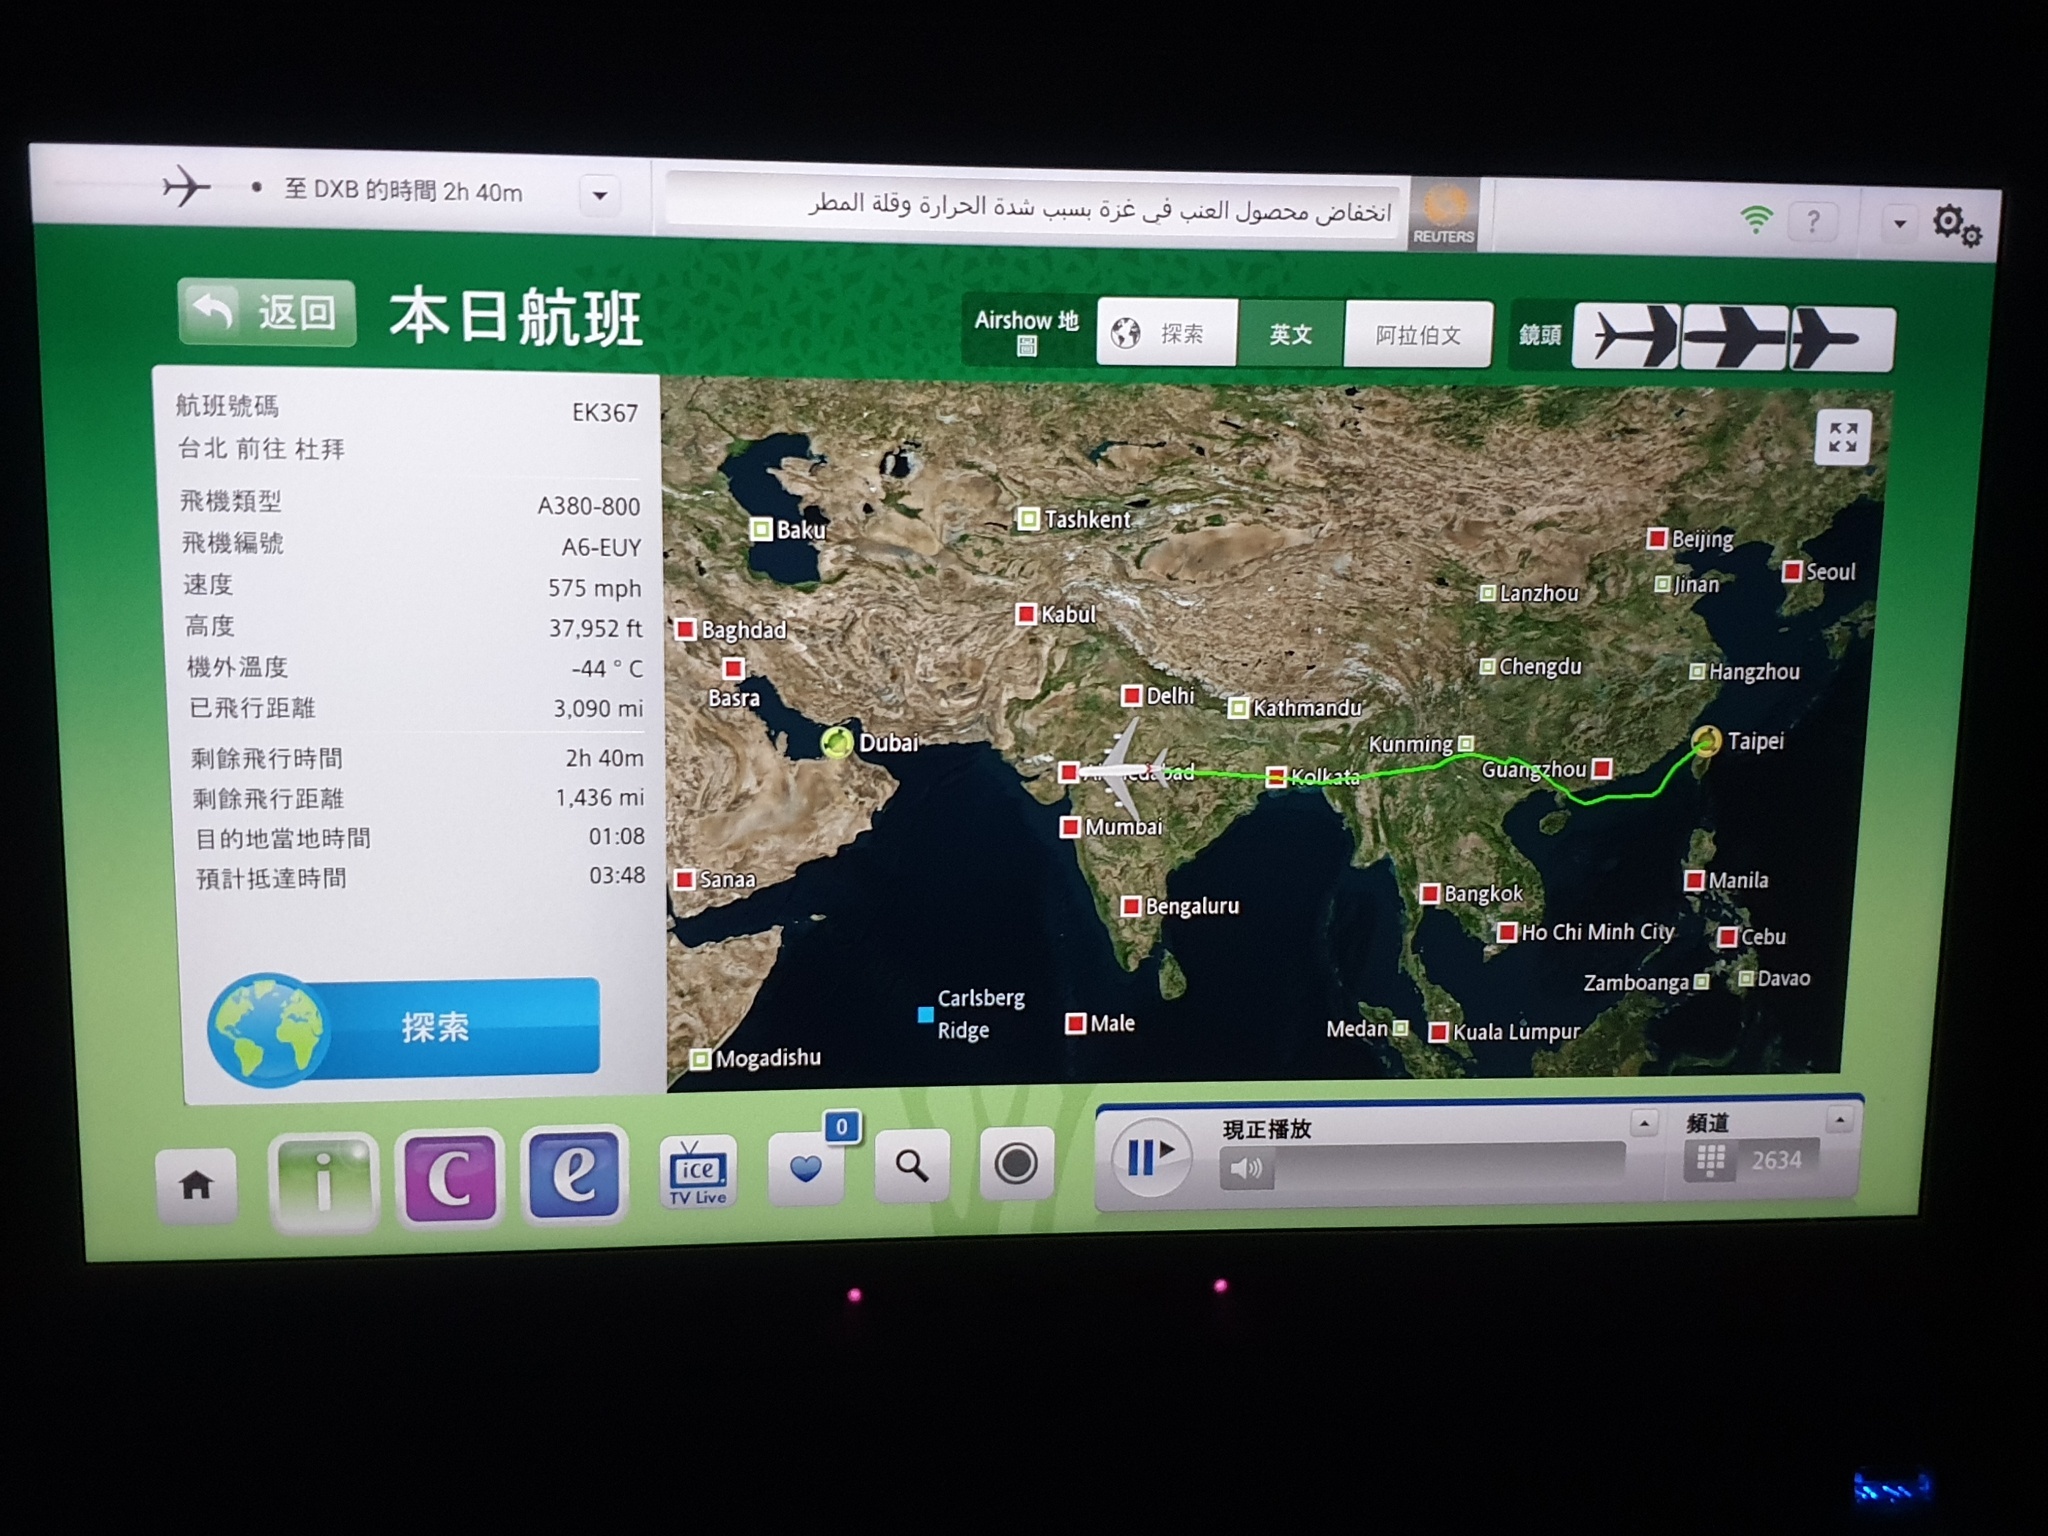The height and width of the screenshot is (1536, 2048).
Task: Open the channel keypad icon
Action: [1710, 1161]
